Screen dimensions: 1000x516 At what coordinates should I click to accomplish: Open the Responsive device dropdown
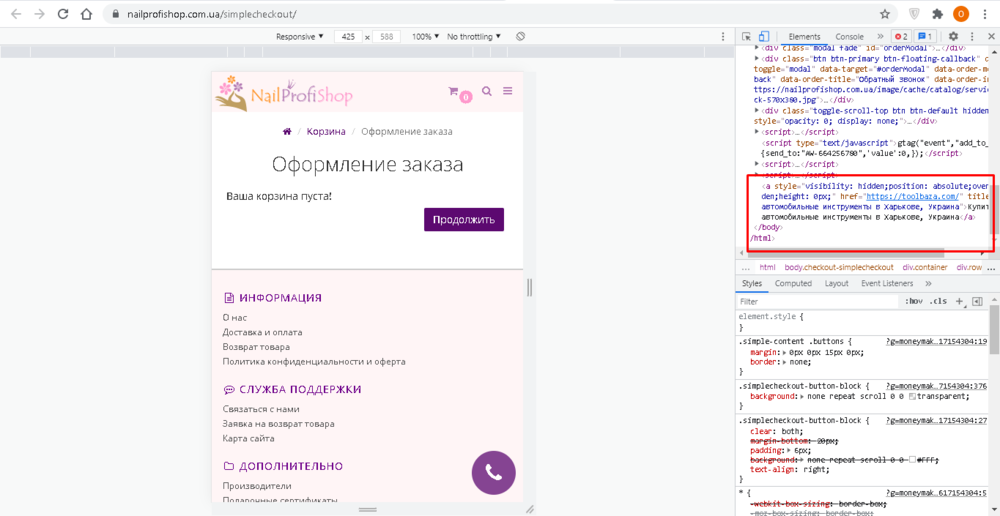300,37
